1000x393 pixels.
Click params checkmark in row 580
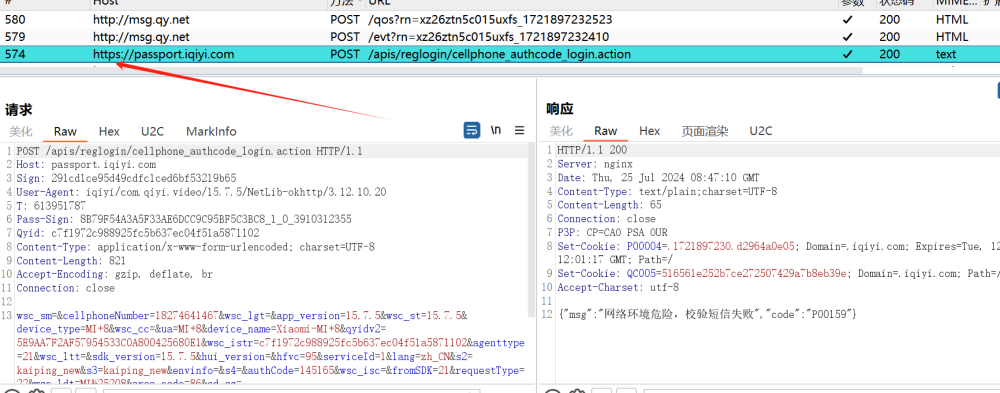[x=847, y=20]
